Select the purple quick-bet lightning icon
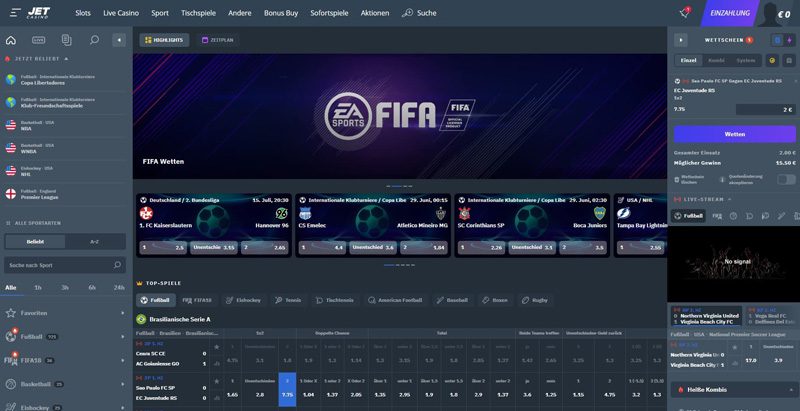The image size is (800, 411). point(790,40)
